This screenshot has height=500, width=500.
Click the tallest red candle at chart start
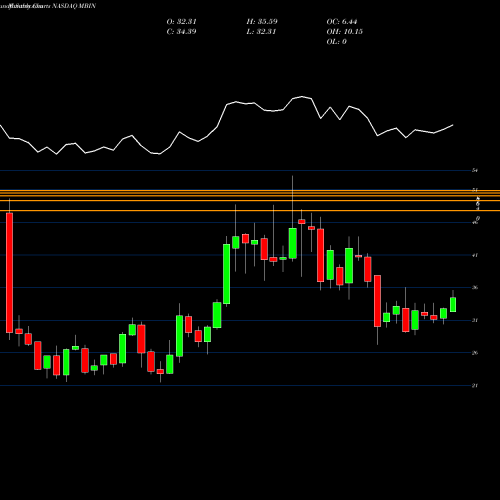point(9,273)
